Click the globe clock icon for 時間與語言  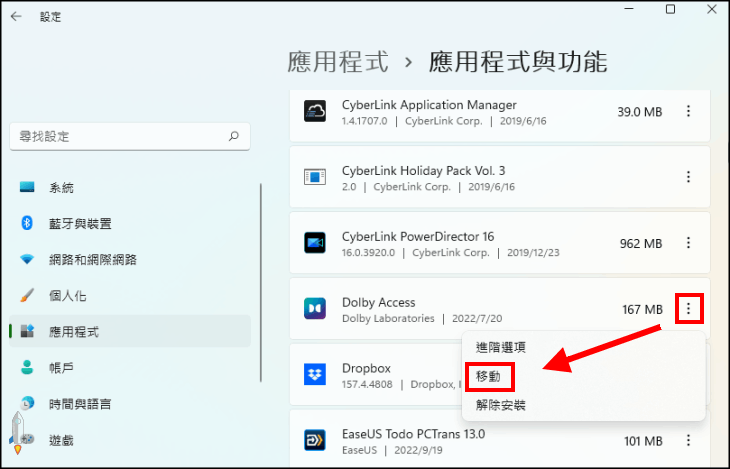27,403
